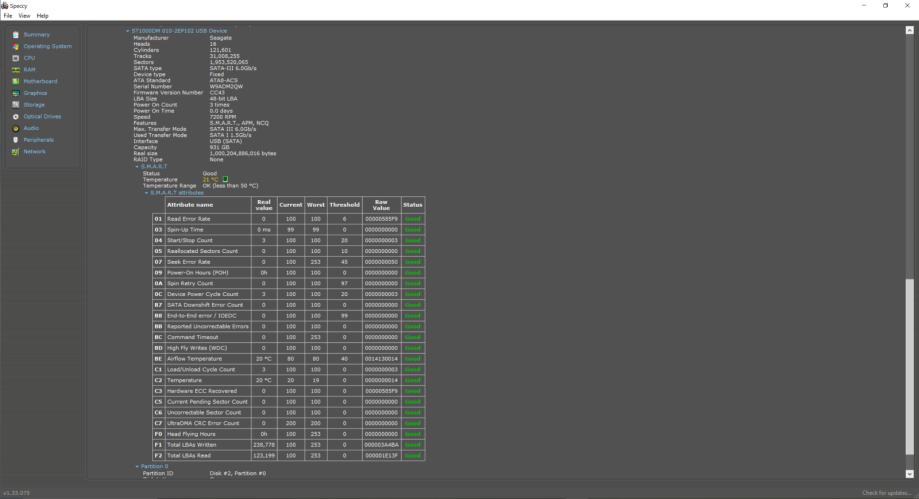Screen dimensions: 919x499
Task: Select the Storage section label
Action: pos(34,105)
